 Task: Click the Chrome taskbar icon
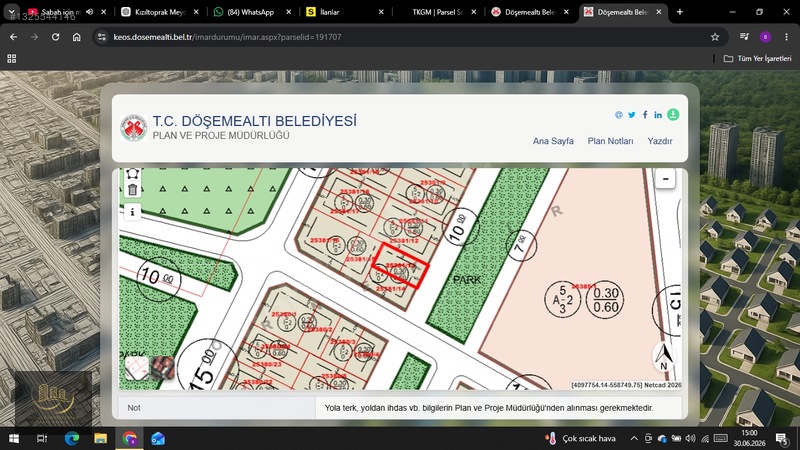[x=129, y=439]
